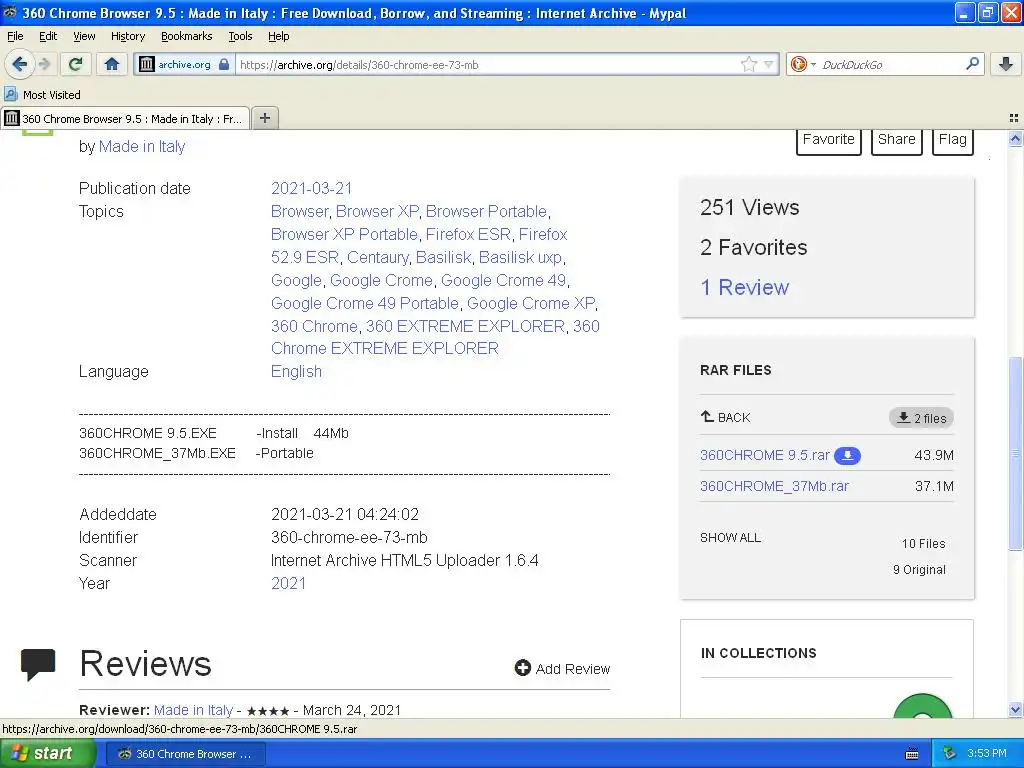Click the Add Review plus icon

point(522,667)
